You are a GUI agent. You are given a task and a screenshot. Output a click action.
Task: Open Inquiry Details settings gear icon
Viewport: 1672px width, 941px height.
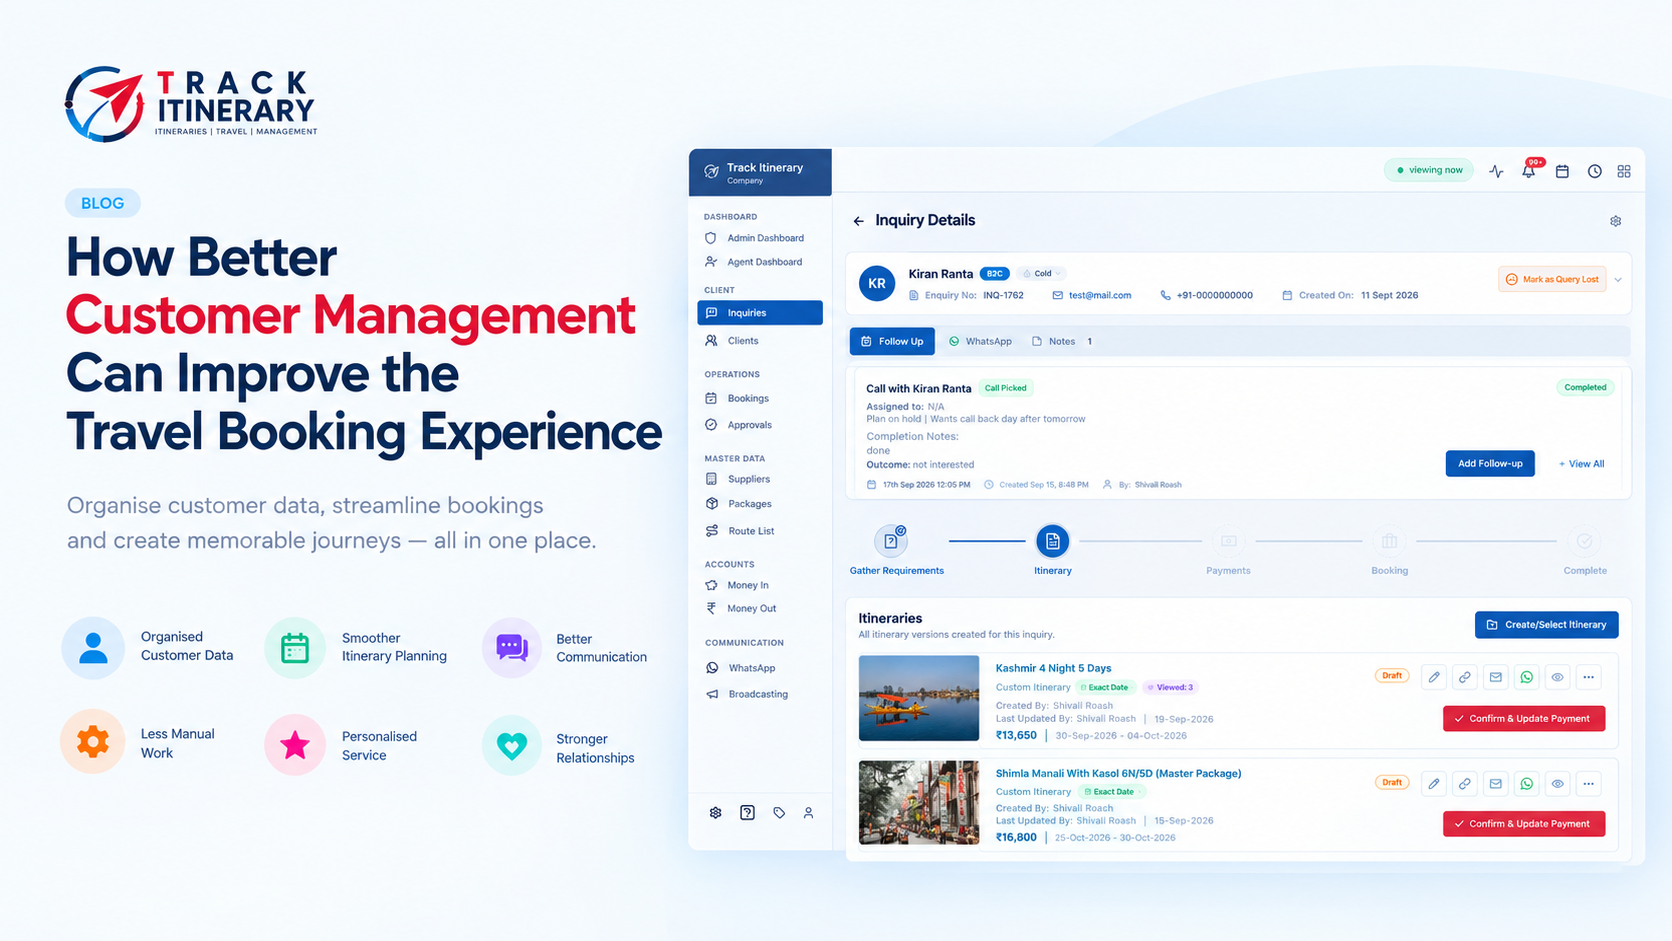pyautogui.click(x=1615, y=221)
